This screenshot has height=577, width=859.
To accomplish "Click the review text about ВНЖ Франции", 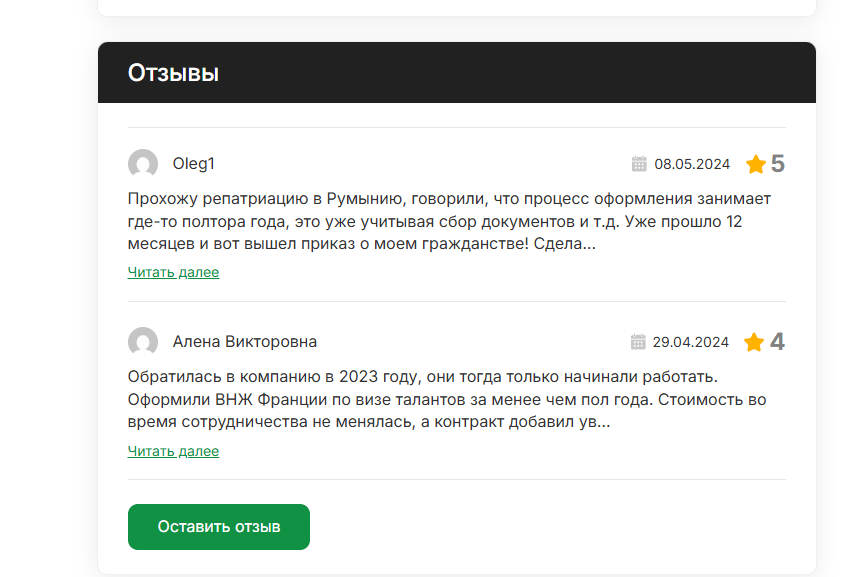I will click(x=446, y=399).
